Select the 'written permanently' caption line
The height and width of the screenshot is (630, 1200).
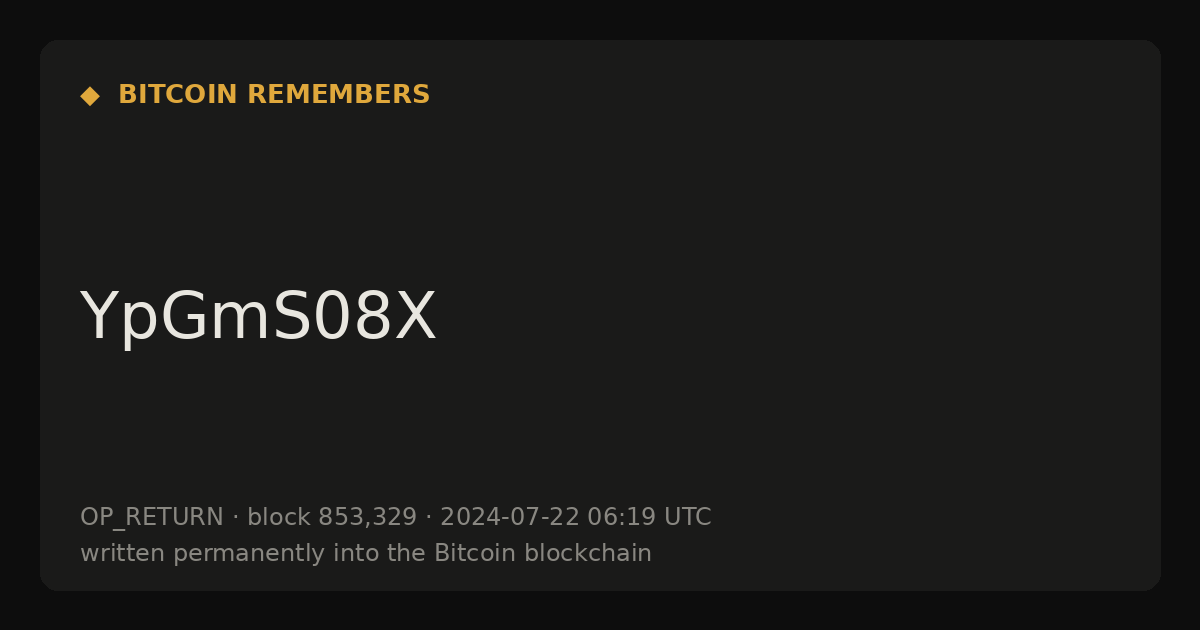366,554
